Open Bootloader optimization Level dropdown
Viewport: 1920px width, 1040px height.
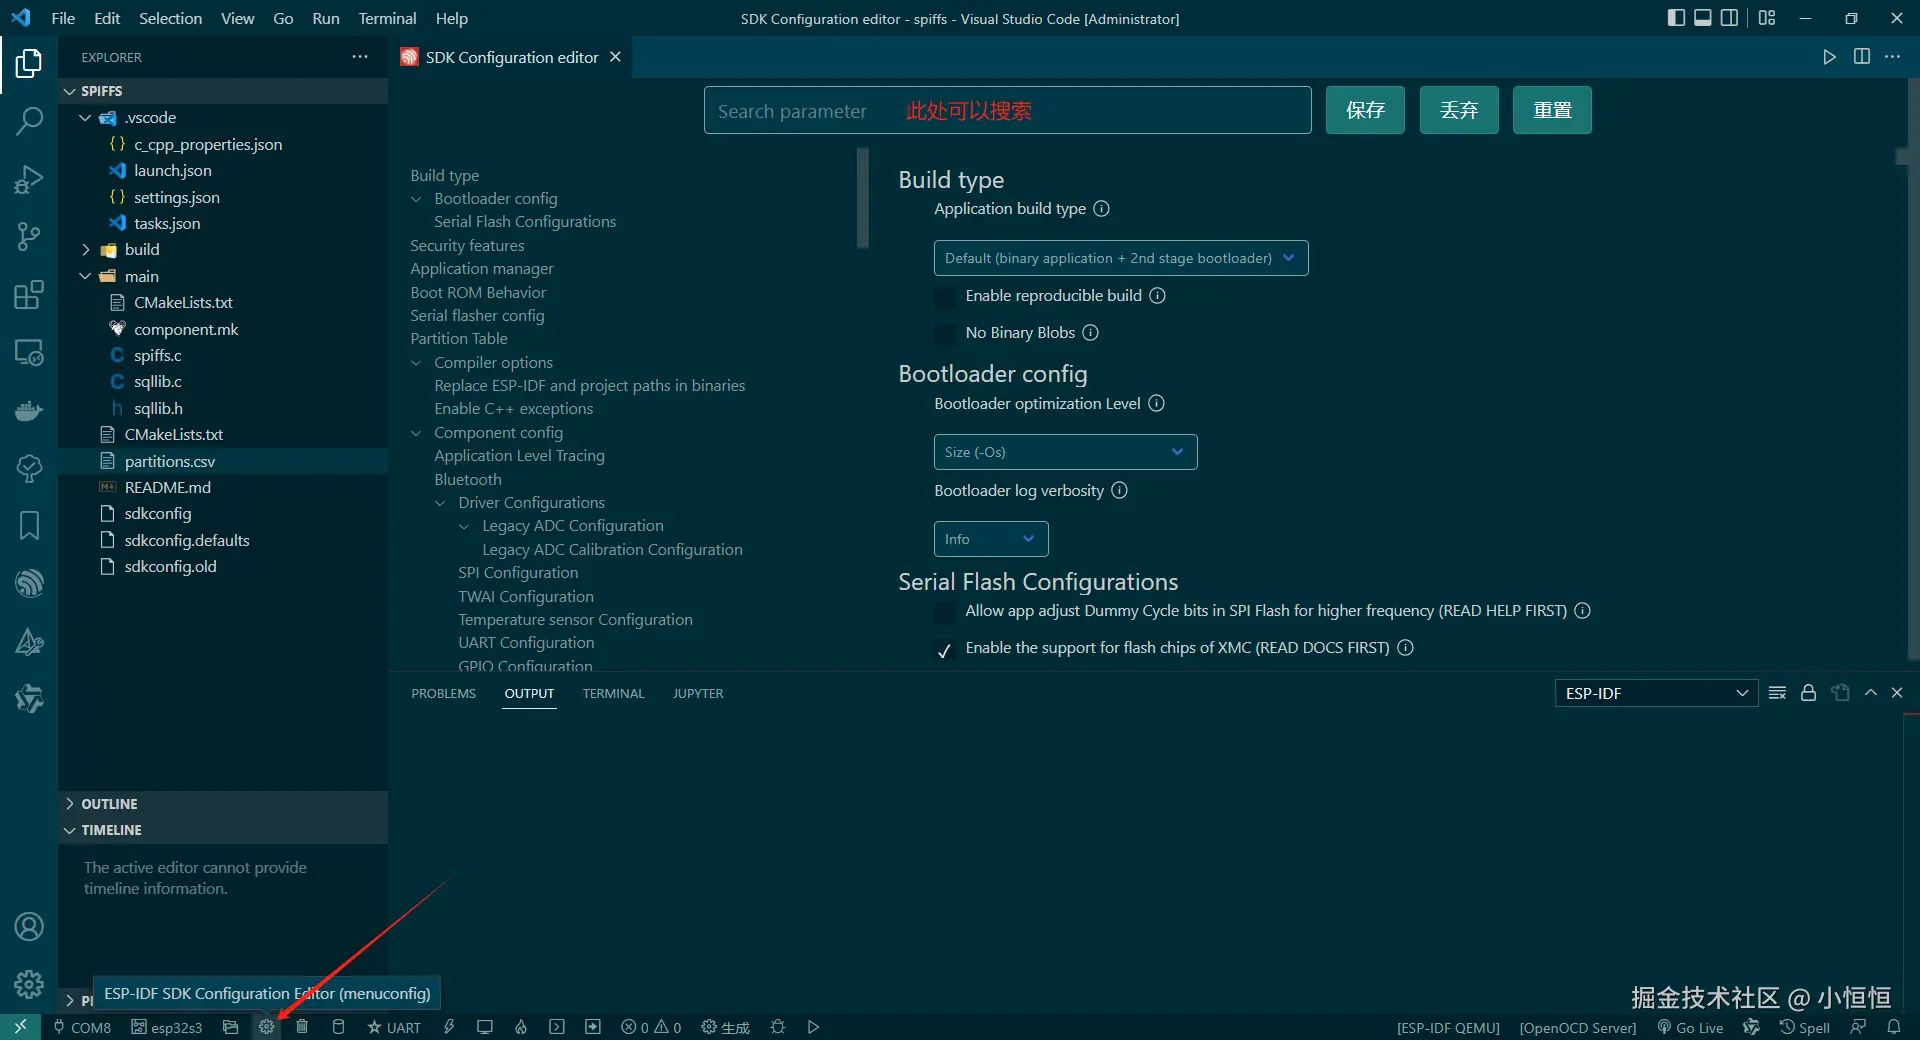(1065, 452)
